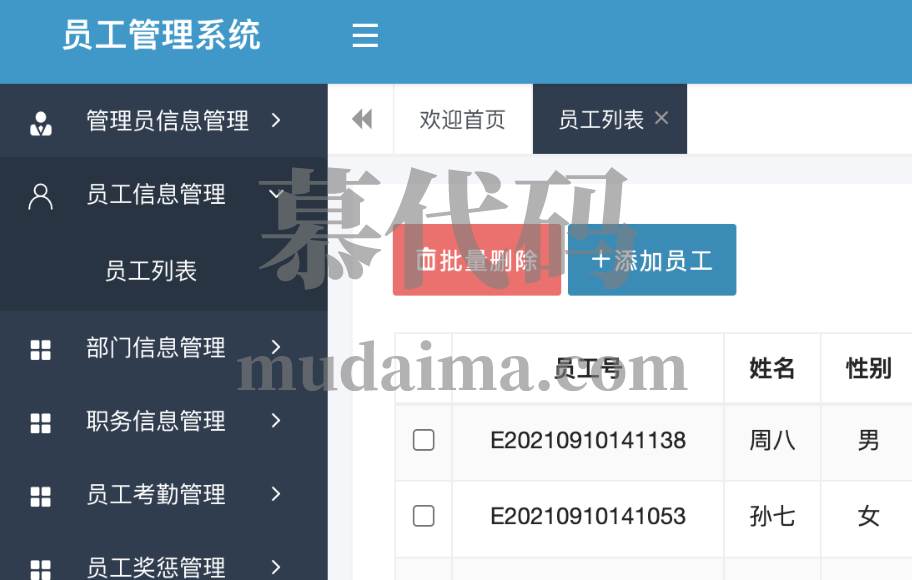Open 员工列表 in the sidebar submenu
This screenshot has height=580, width=912.
coord(151,271)
